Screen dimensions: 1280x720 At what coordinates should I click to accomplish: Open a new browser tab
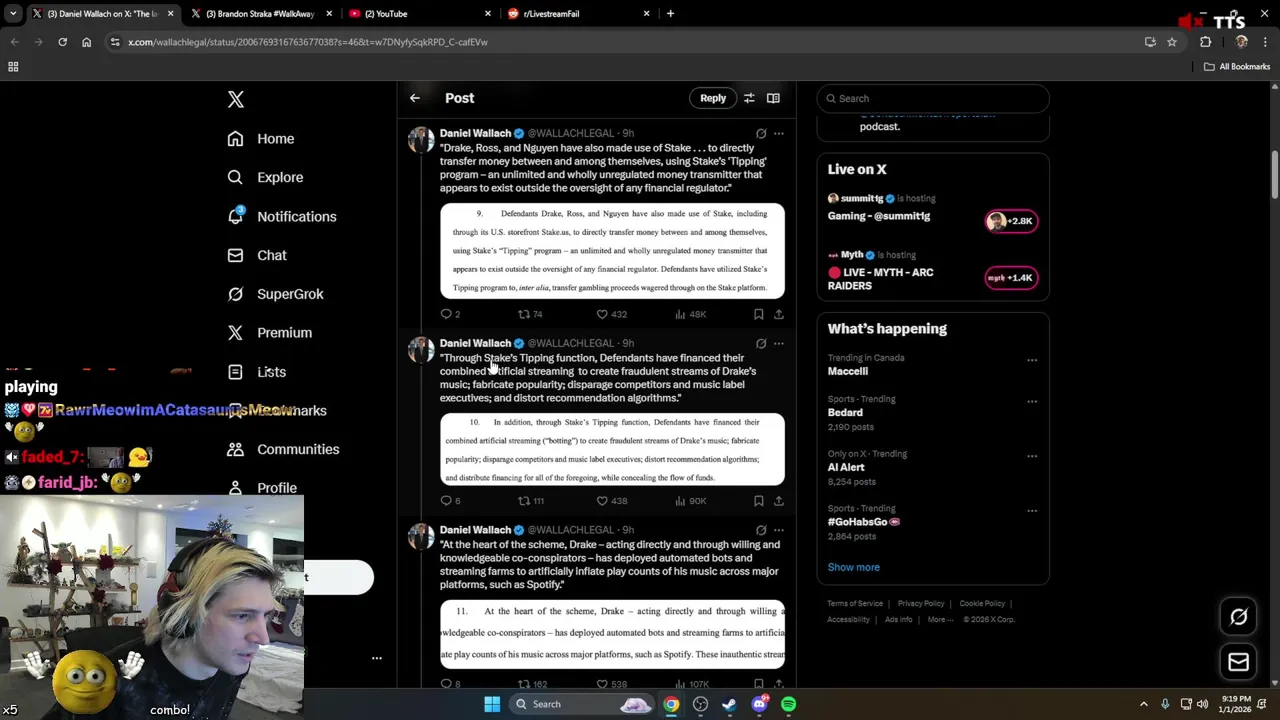pos(670,14)
